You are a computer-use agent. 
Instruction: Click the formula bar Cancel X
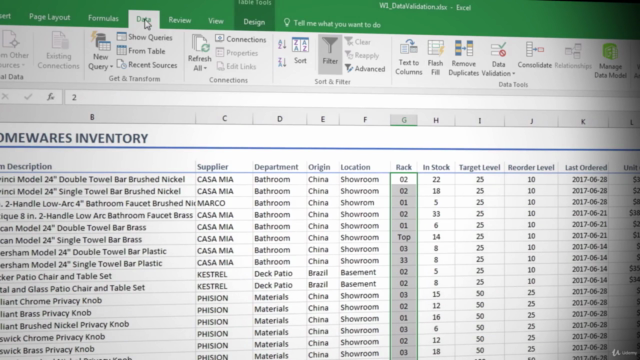pos(5,96)
